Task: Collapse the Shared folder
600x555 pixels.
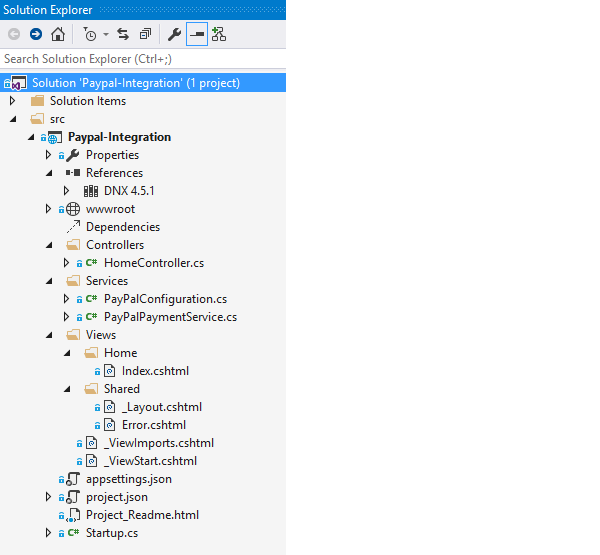Action: click(x=67, y=389)
